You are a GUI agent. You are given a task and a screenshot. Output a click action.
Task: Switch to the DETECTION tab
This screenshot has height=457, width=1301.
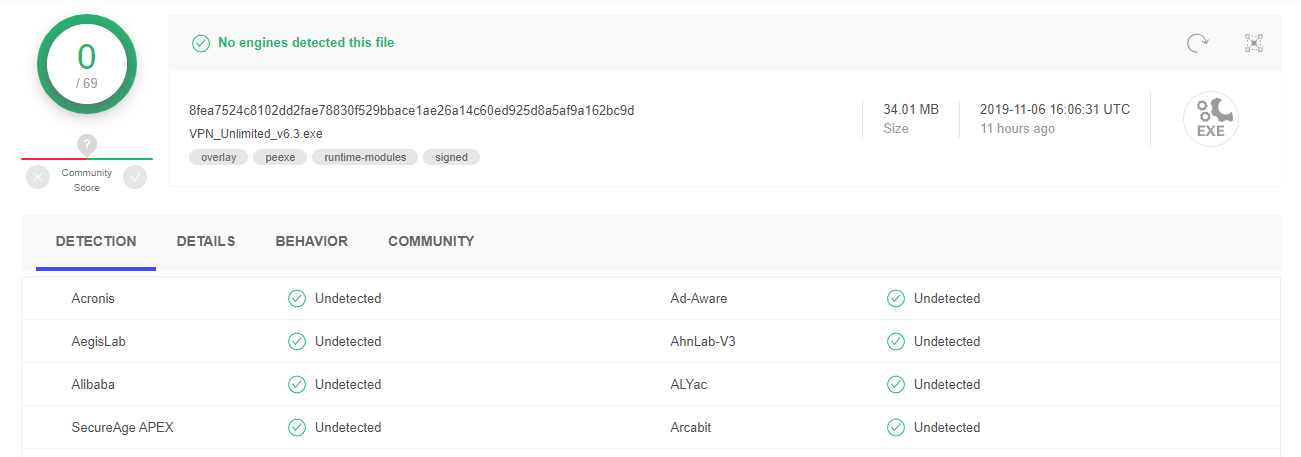pyautogui.click(x=96, y=241)
